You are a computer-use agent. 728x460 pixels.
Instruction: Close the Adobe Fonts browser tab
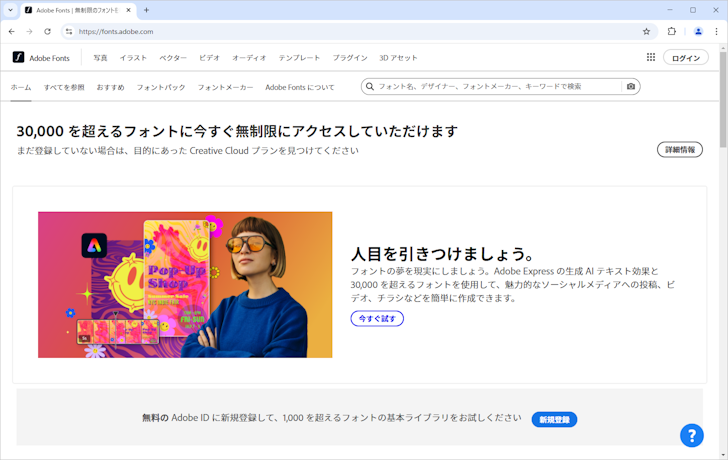(129, 10)
